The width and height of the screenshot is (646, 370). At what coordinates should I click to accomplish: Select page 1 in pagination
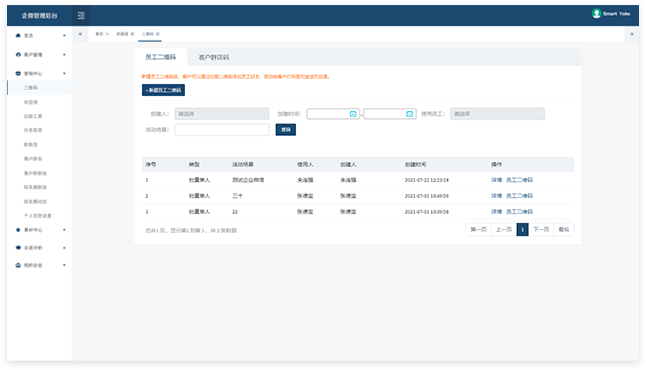(522, 229)
